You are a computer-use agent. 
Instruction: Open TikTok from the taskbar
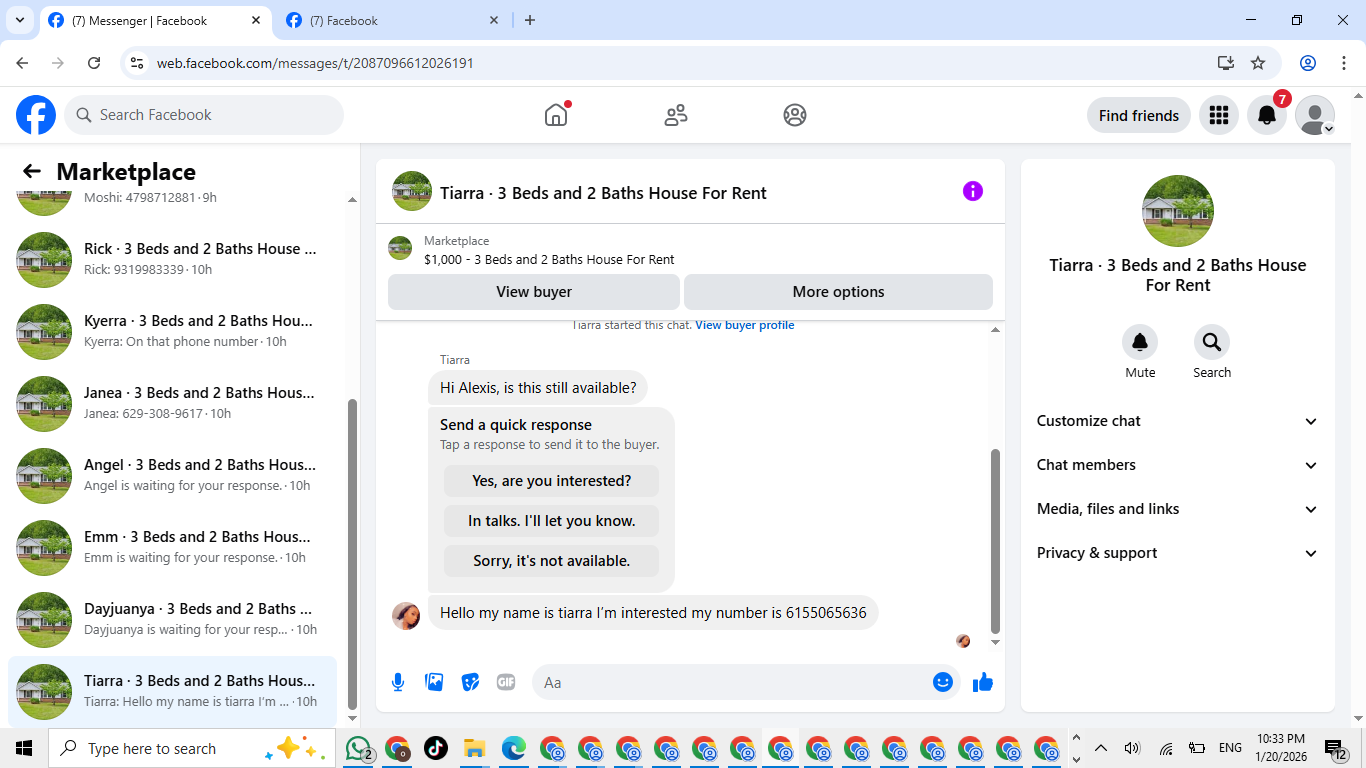[436, 748]
